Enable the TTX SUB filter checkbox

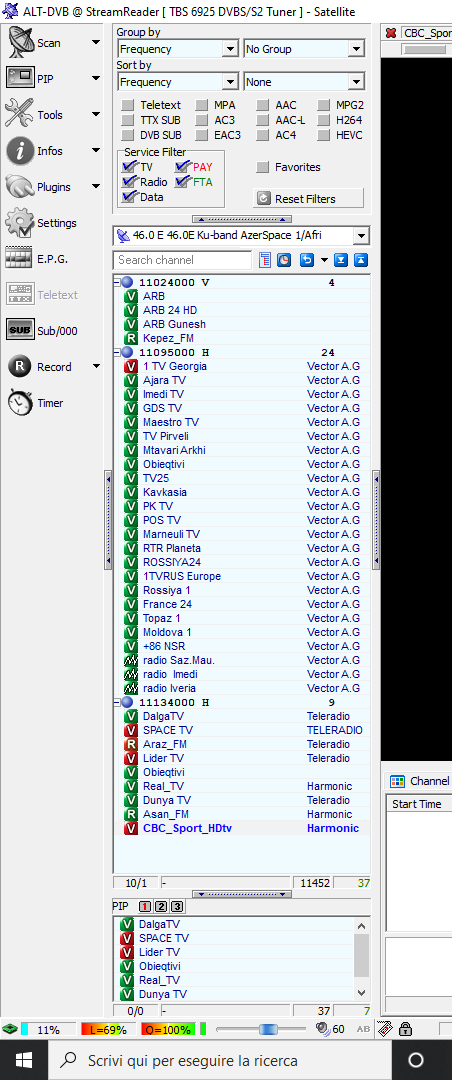click(127, 120)
